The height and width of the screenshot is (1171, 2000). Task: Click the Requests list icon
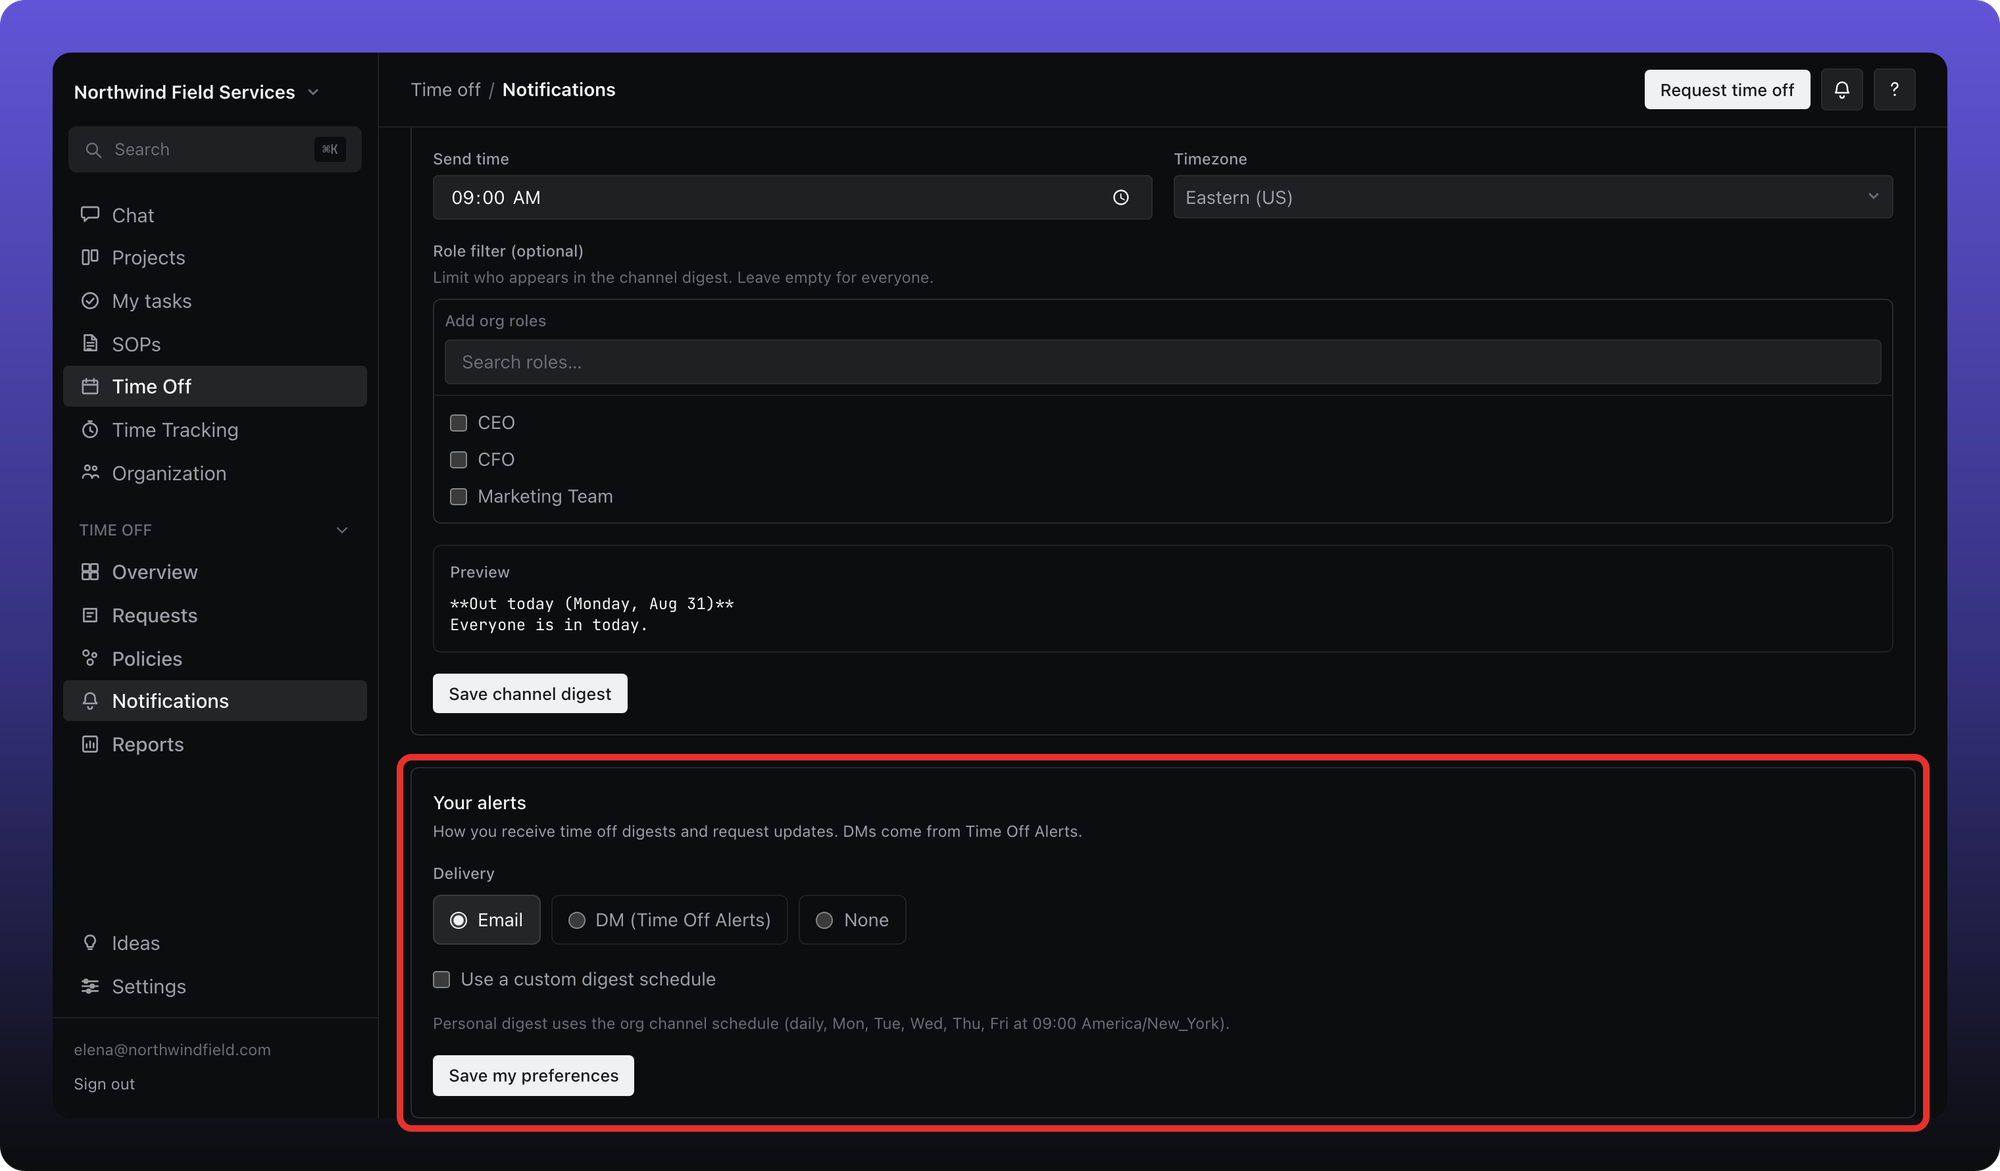coord(90,615)
